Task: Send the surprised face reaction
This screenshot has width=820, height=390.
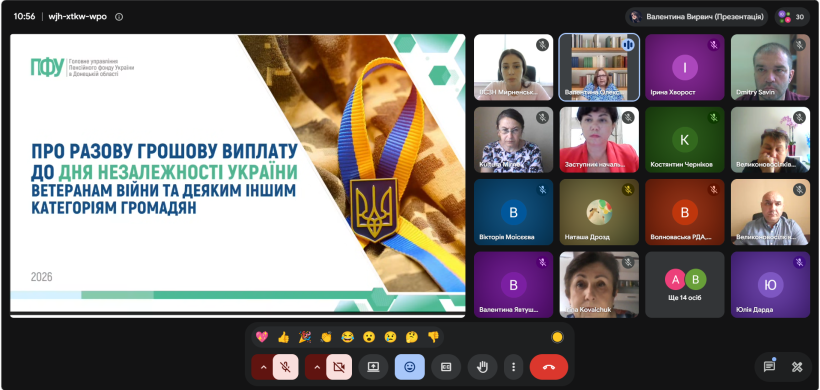Action: click(369, 337)
